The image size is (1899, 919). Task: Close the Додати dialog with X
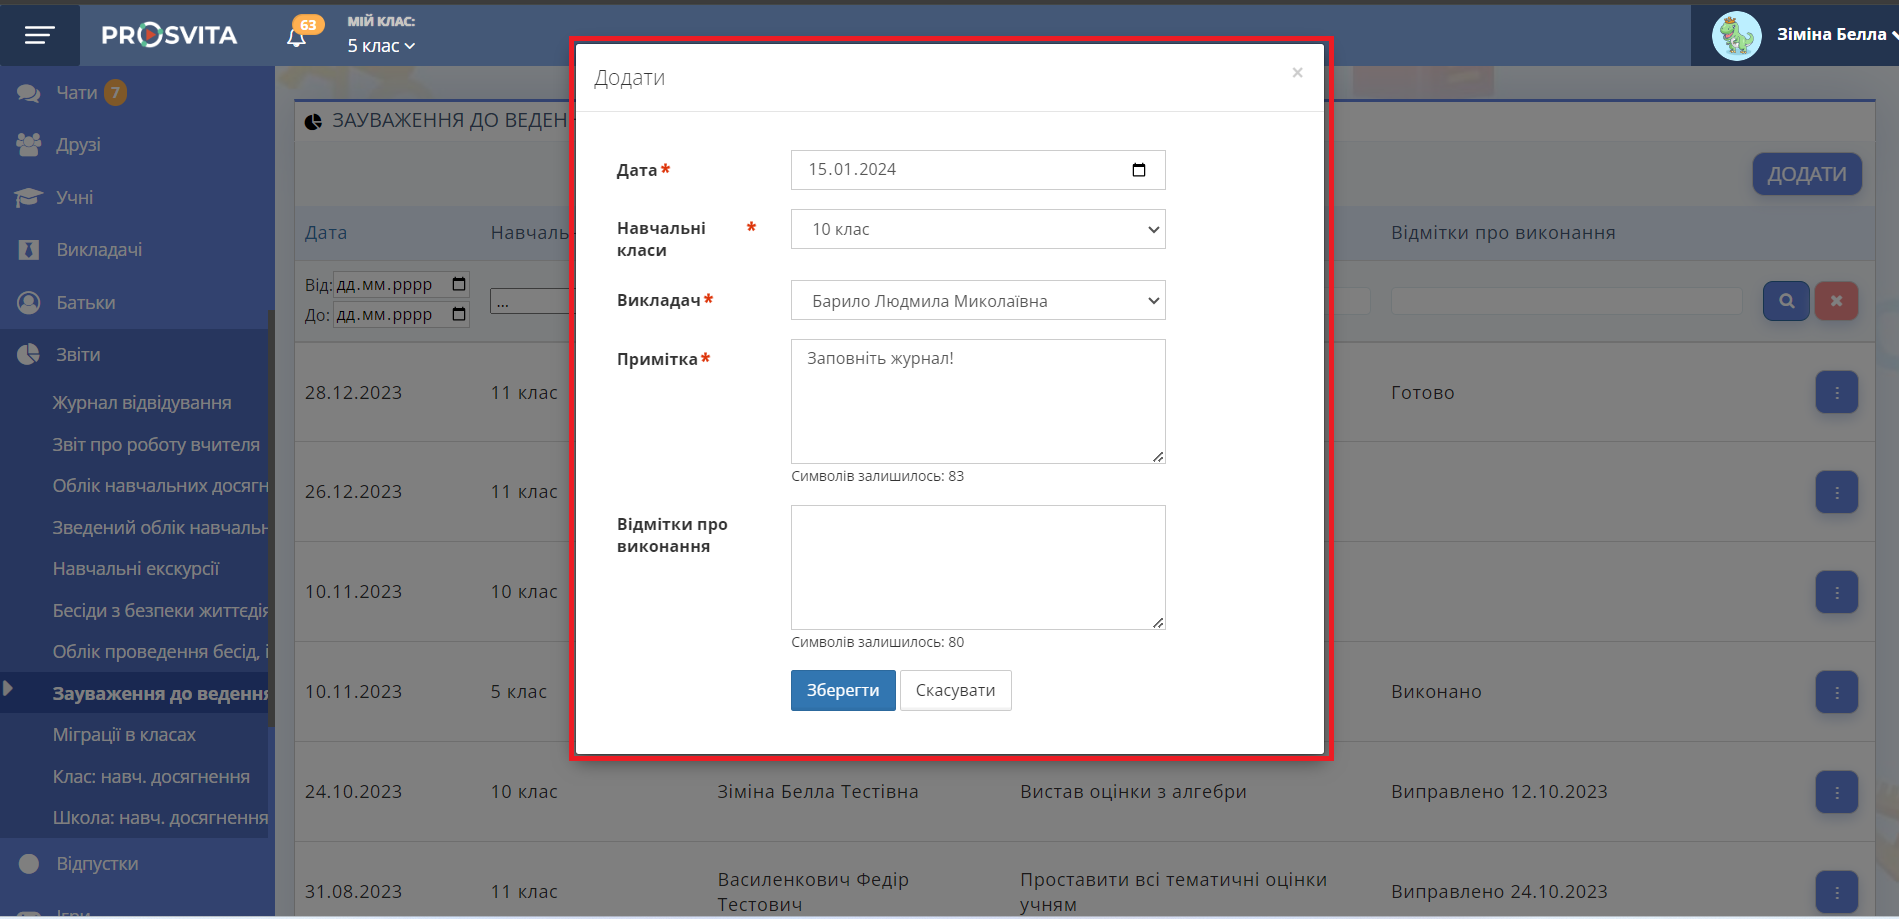1297,73
